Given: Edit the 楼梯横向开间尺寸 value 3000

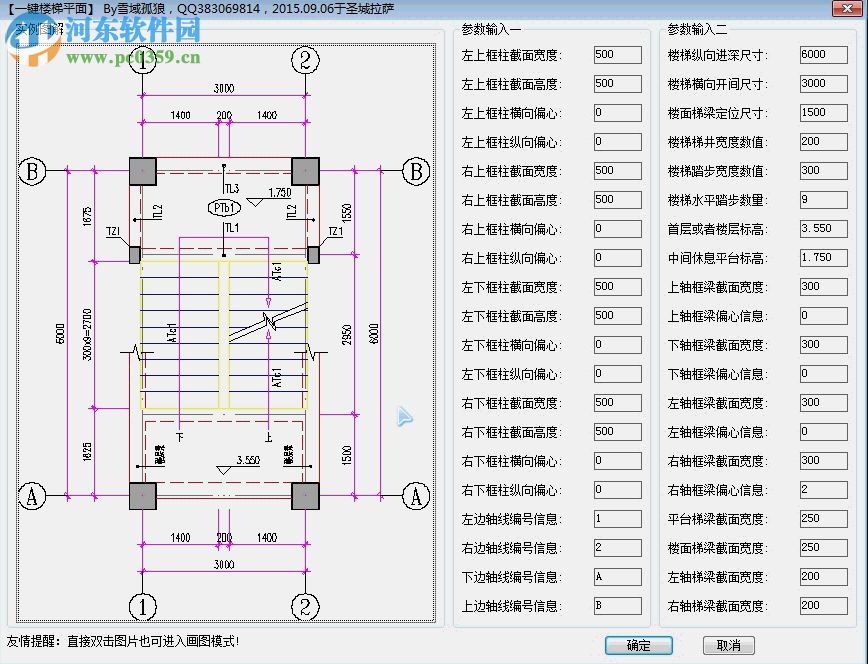Looking at the screenshot, I should (823, 84).
